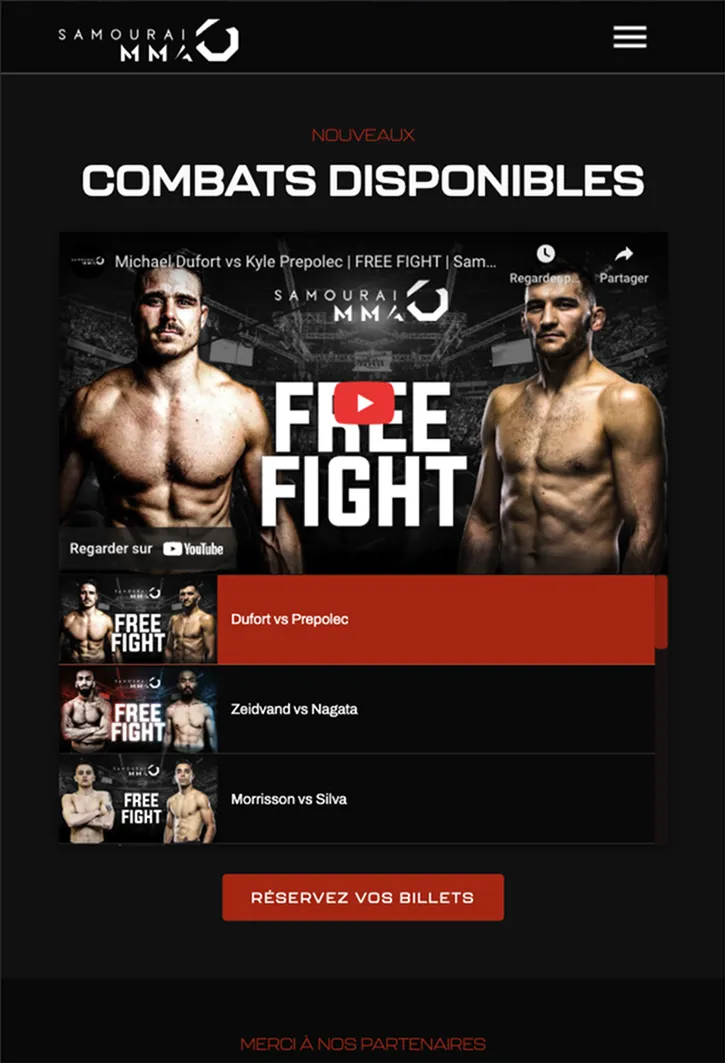Select Dufort vs Prepolec thumbnail

(138, 620)
